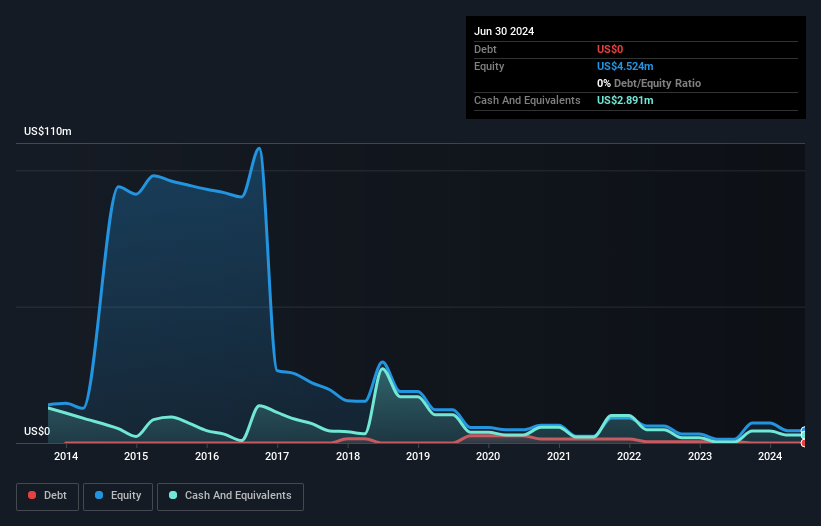Click the blue Equity legend dot
Screen dimensions: 821x526
tap(99, 495)
